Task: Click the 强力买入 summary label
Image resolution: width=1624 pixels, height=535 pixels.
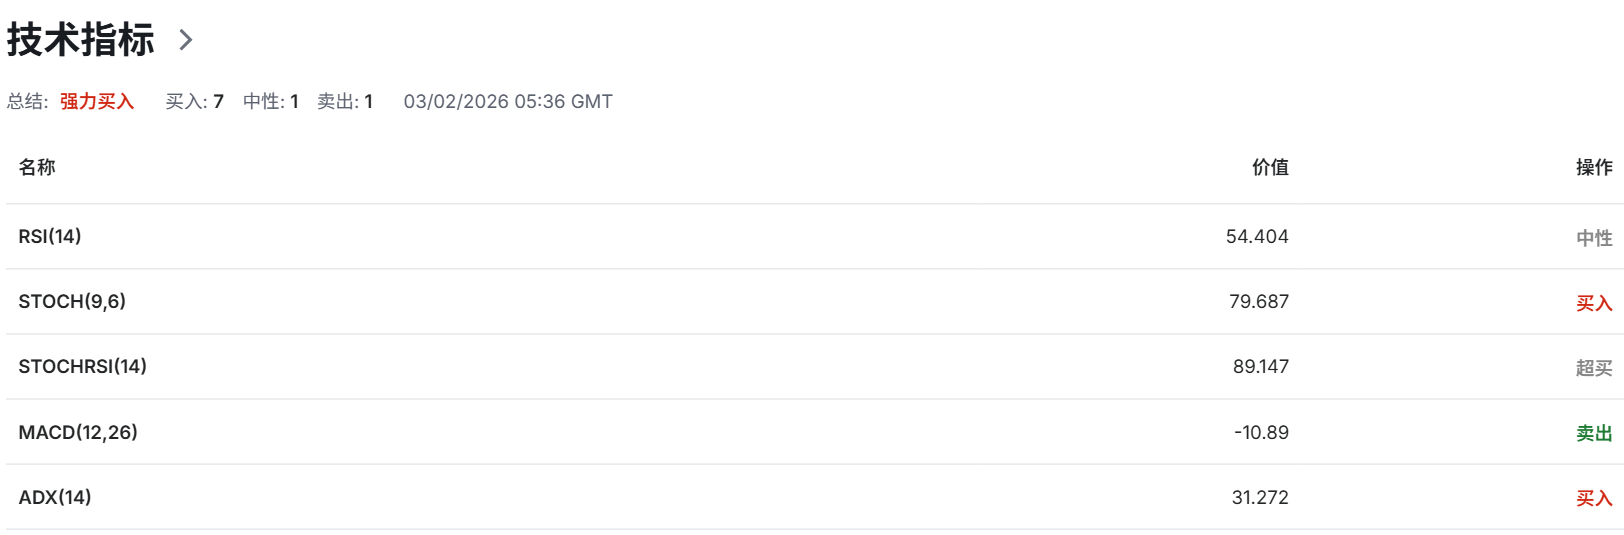Action: (x=97, y=102)
